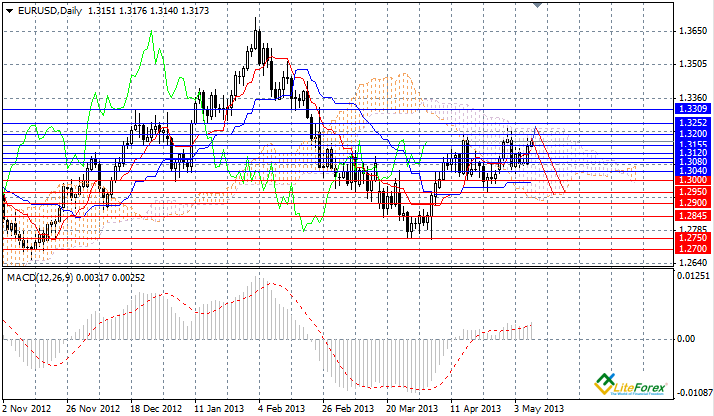Click the 4 Feb 2013 date label

click(281, 409)
